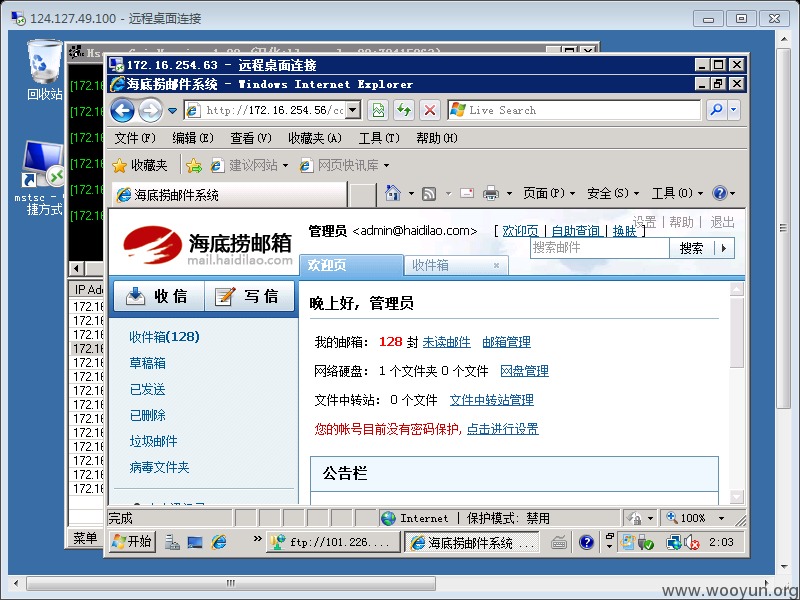800x600 pixels.
Task: Open the 工具(O) command menu
Action: click(677, 193)
